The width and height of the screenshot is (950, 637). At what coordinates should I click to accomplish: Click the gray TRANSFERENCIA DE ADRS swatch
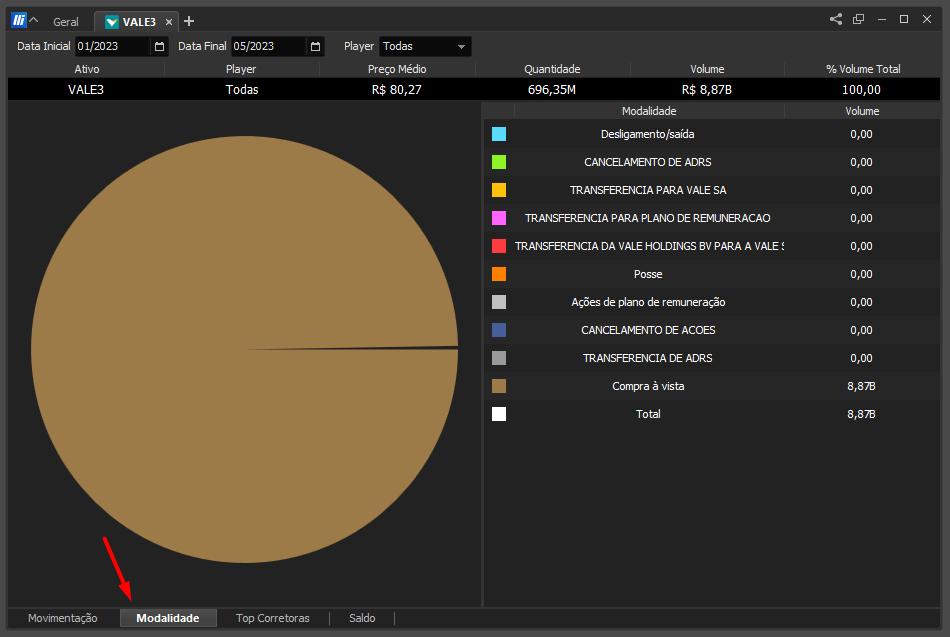(499, 358)
